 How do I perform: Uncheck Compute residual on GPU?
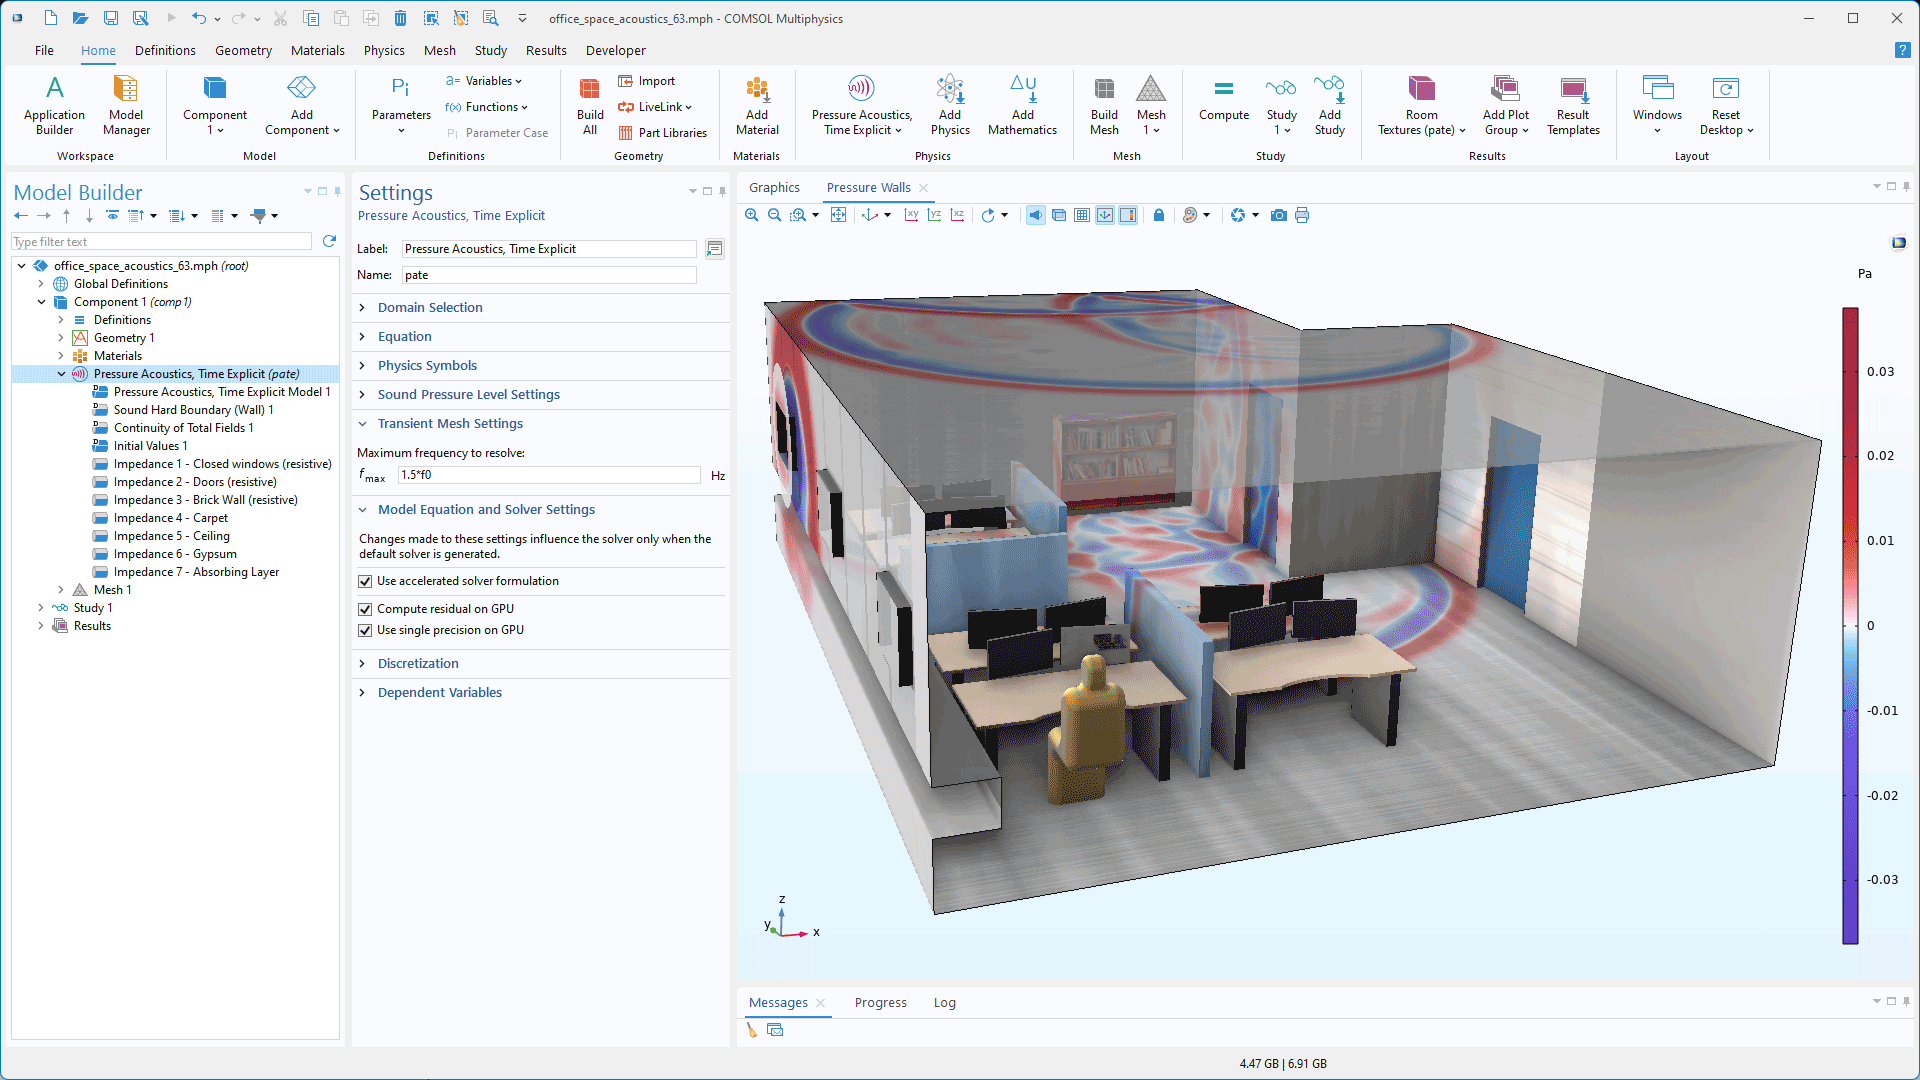[x=365, y=609]
